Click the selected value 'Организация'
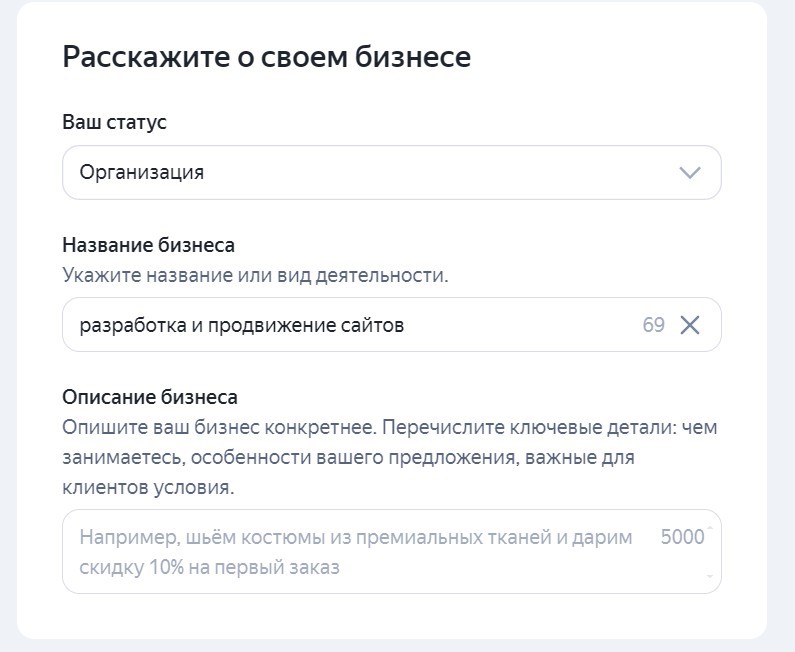Viewport: 795px width, 652px height. coord(142,172)
